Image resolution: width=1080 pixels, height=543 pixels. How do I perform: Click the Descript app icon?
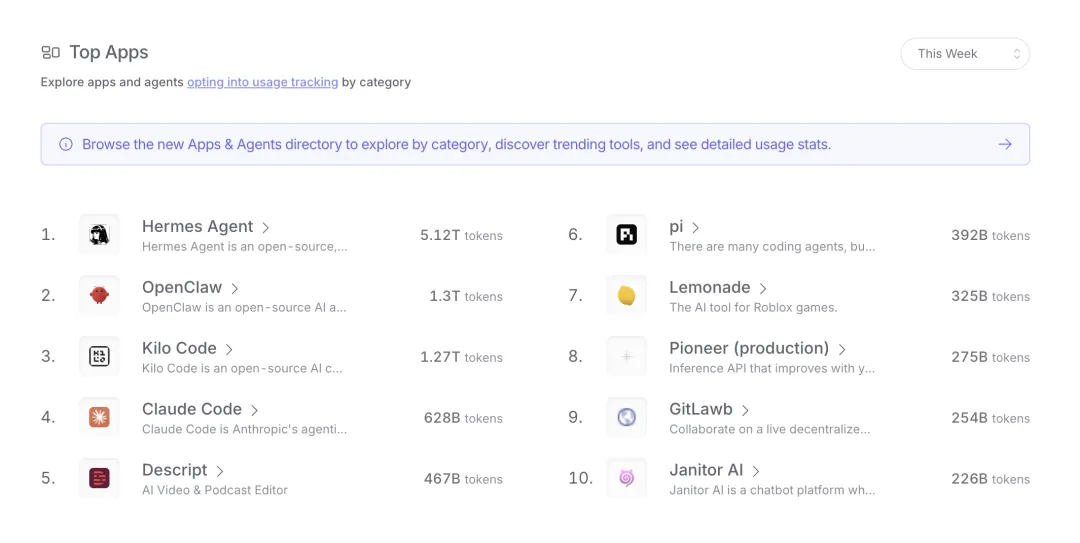click(99, 478)
